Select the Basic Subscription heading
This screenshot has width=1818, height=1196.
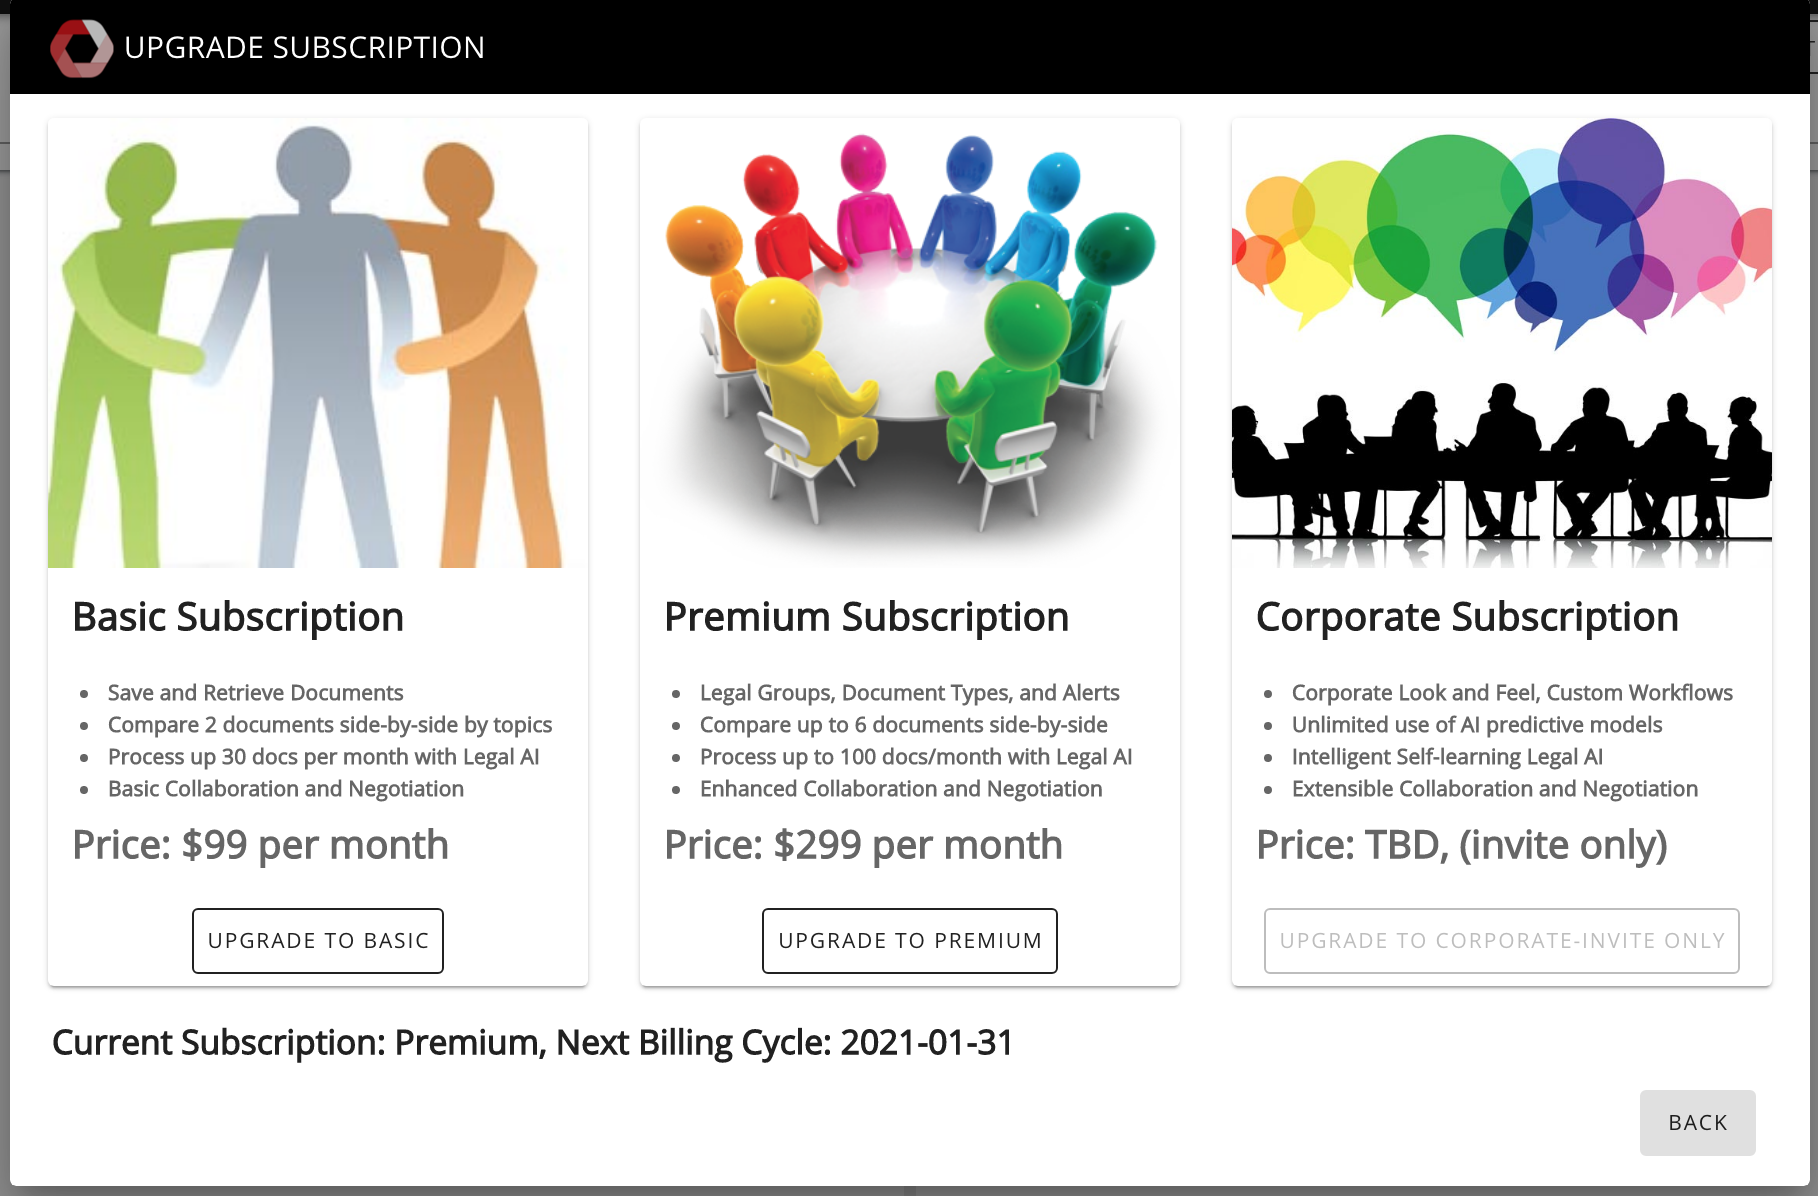238,617
